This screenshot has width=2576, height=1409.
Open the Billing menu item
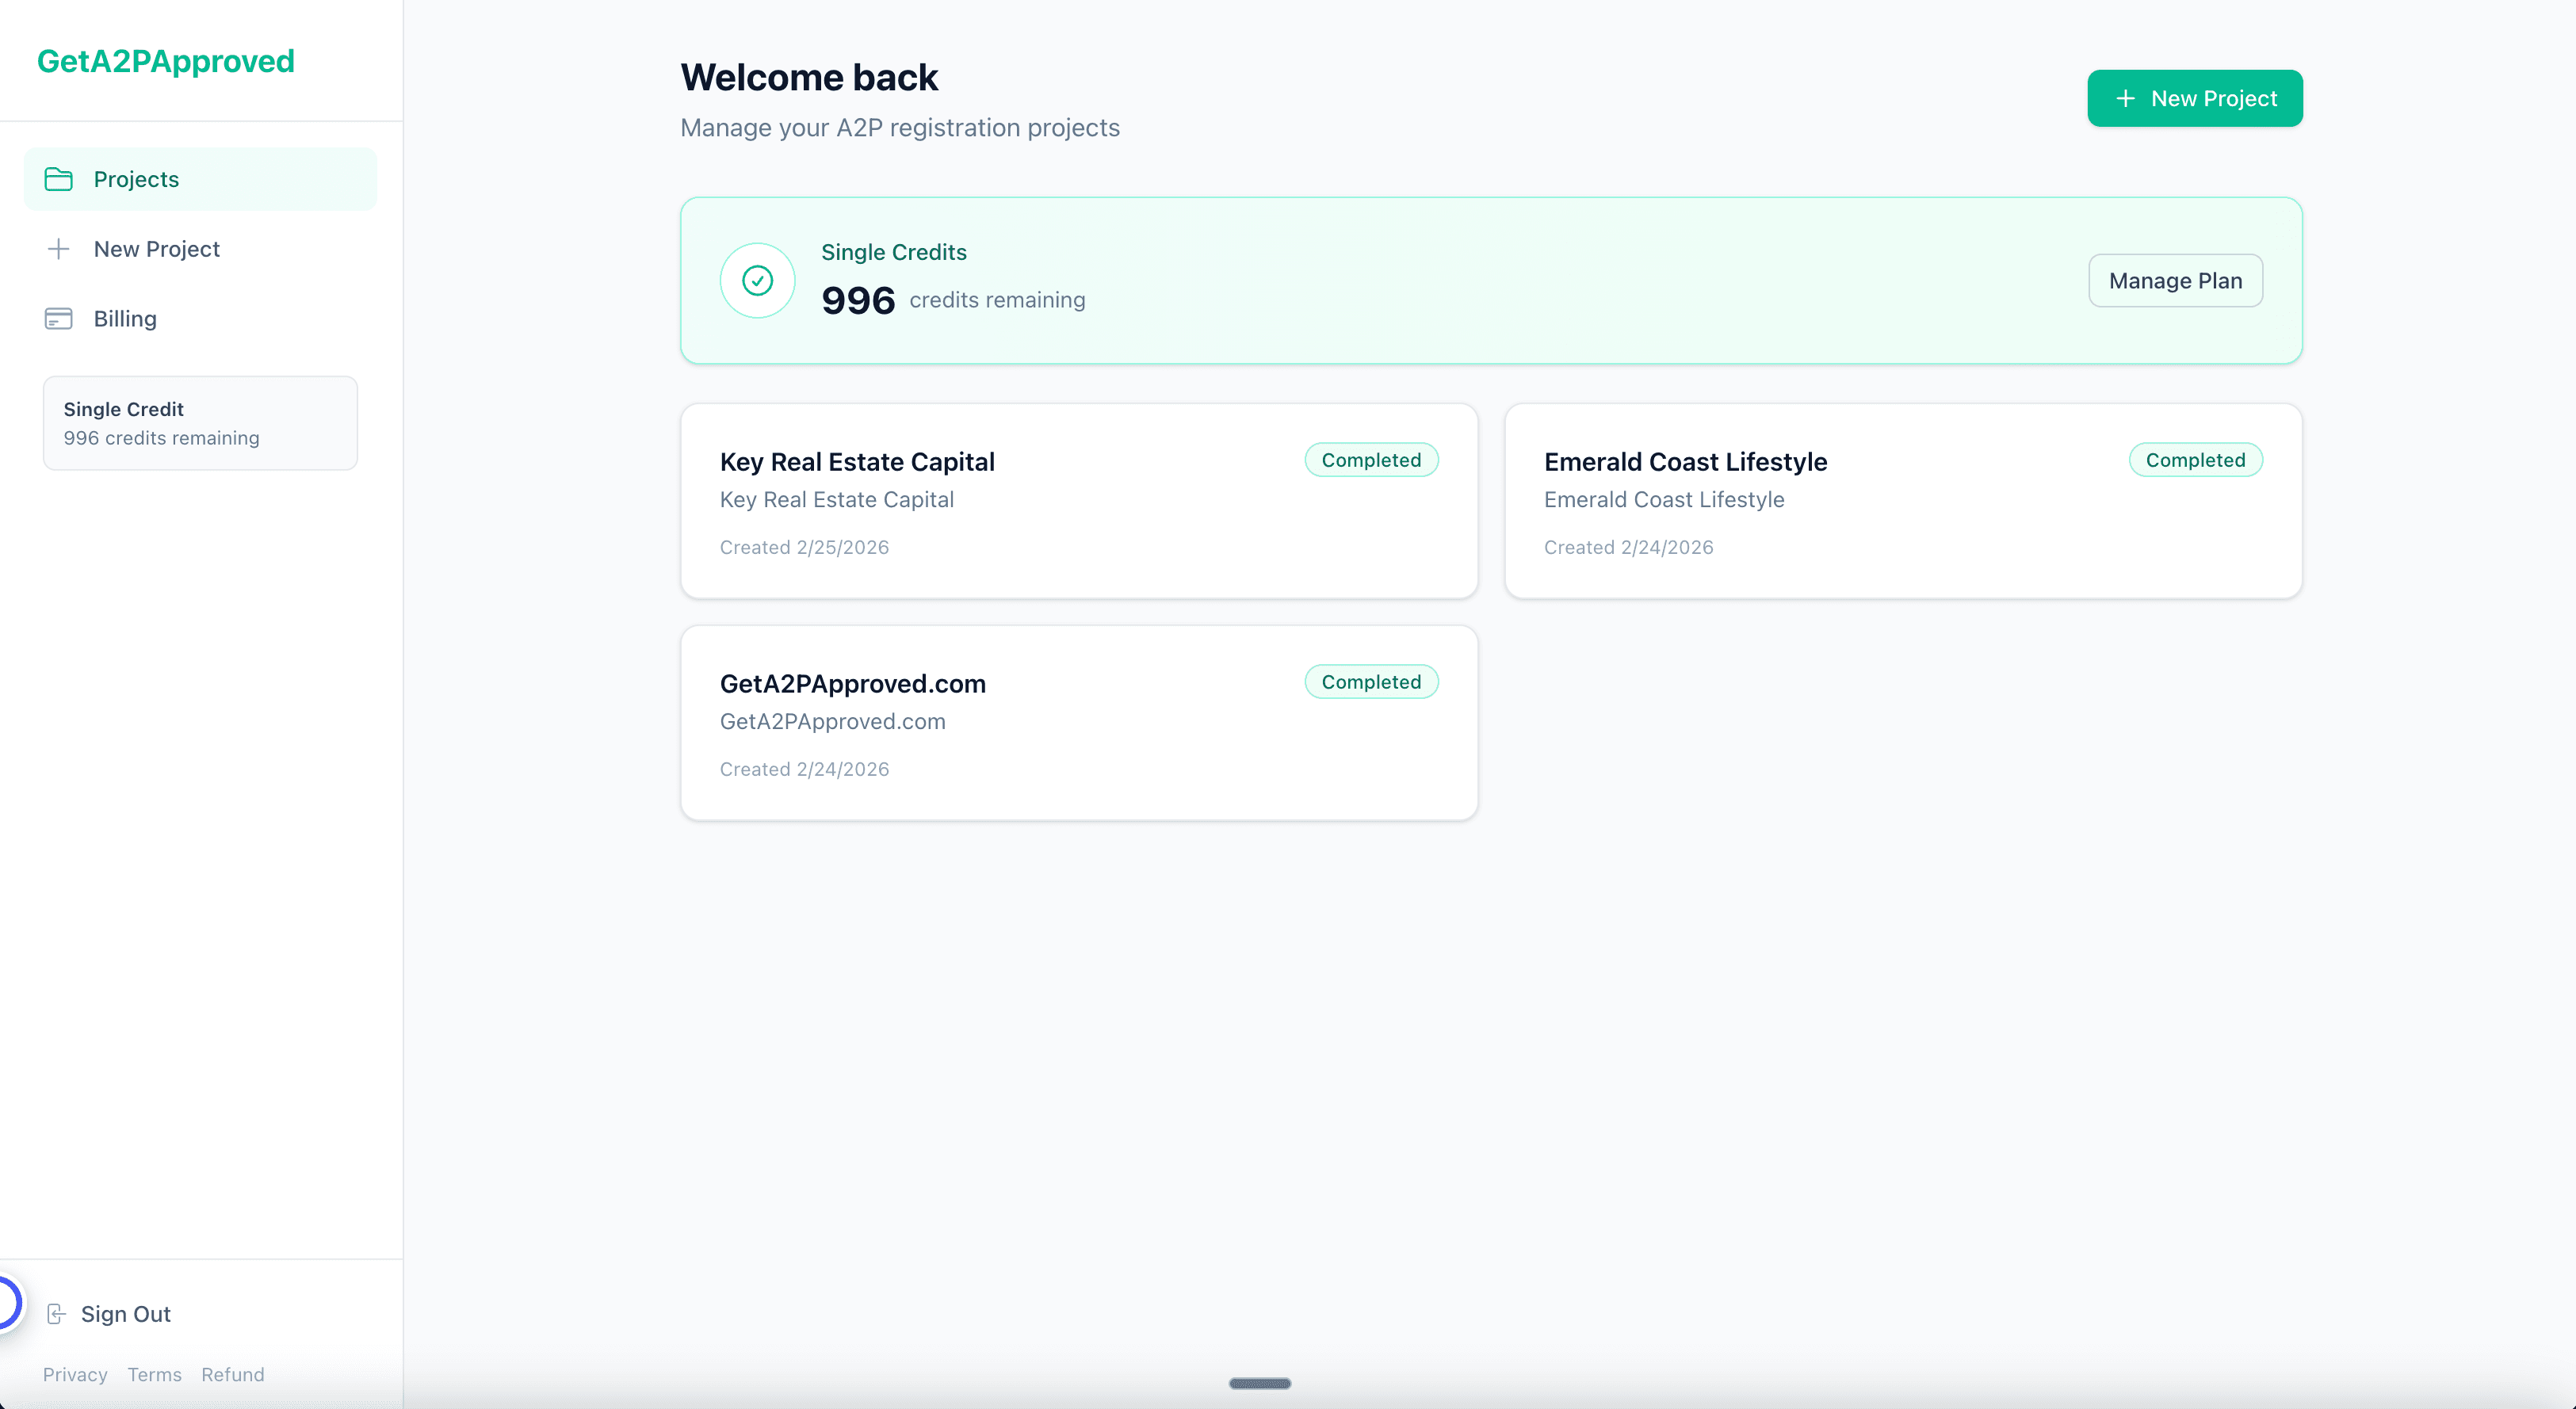(125, 319)
